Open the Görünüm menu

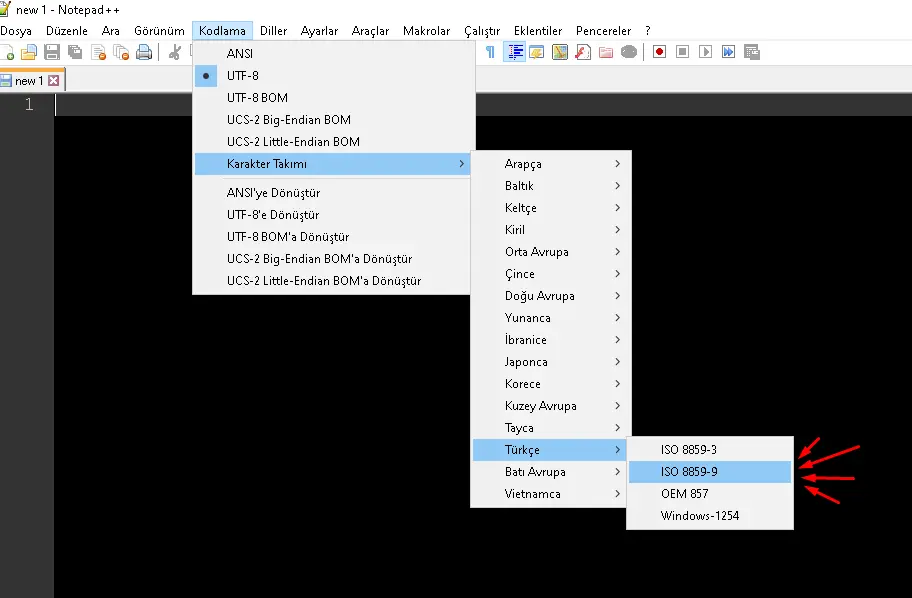(159, 31)
